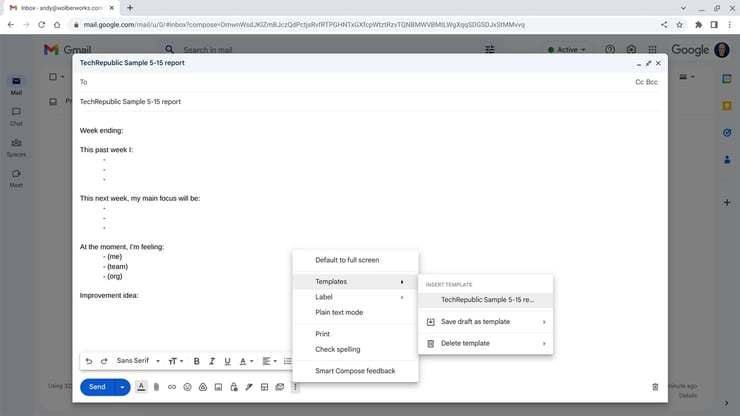The width and height of the screenshot is (740, 416).
Task: Click the three-dot more options icon
Action: coord(295,387)
